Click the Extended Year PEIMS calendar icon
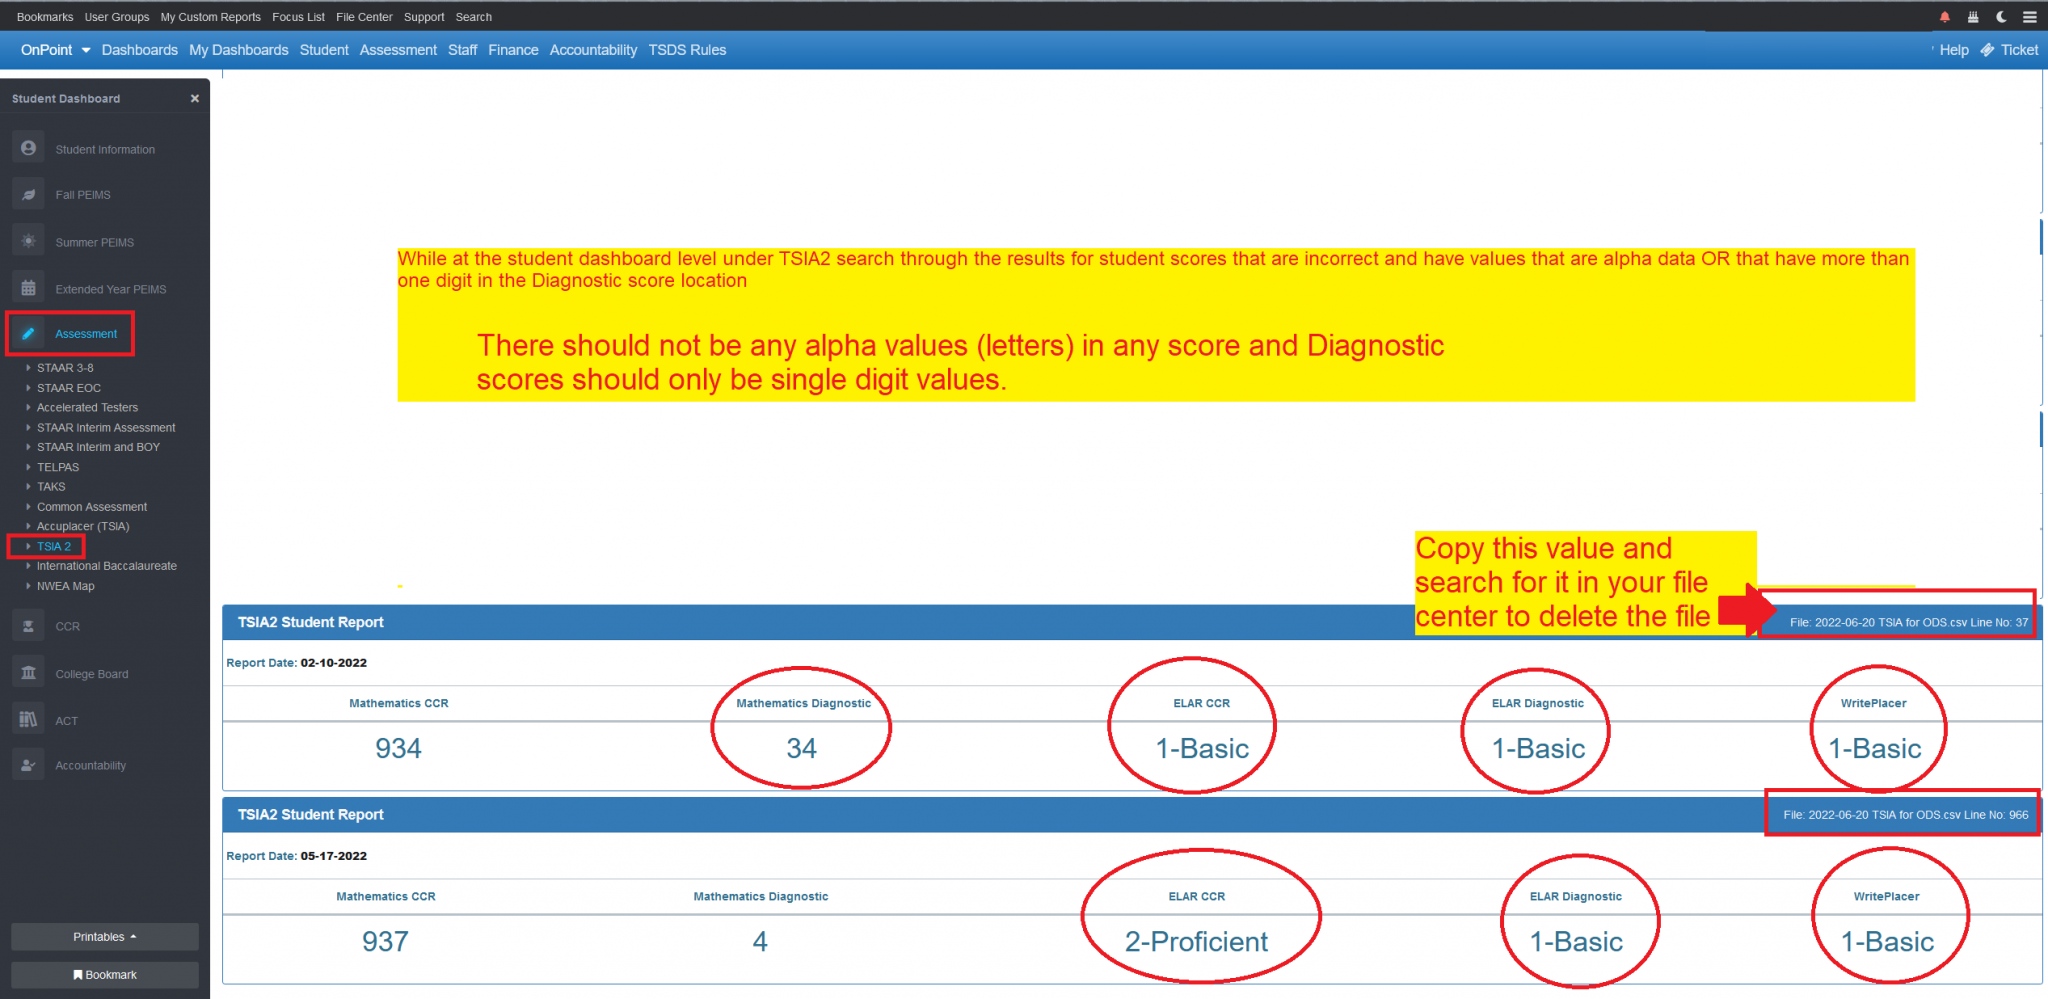 pos(28,287)
